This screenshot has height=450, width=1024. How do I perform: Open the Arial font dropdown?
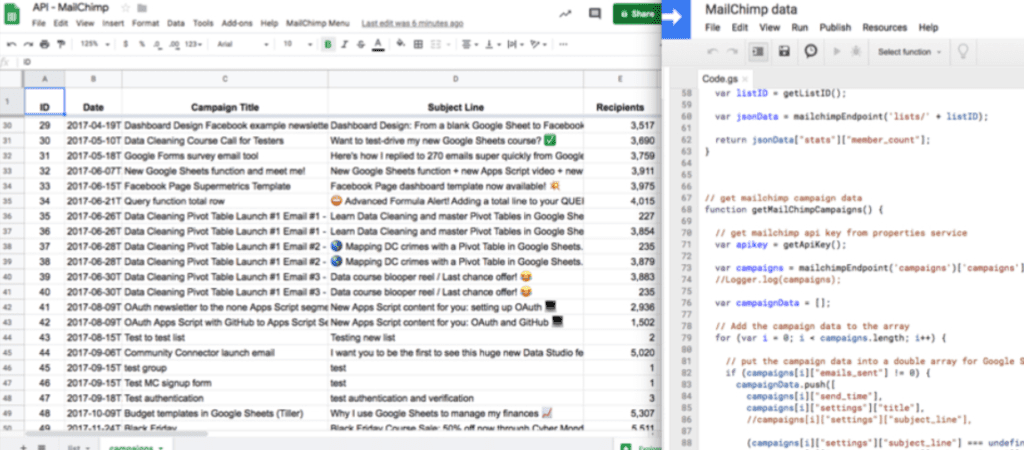242,44
